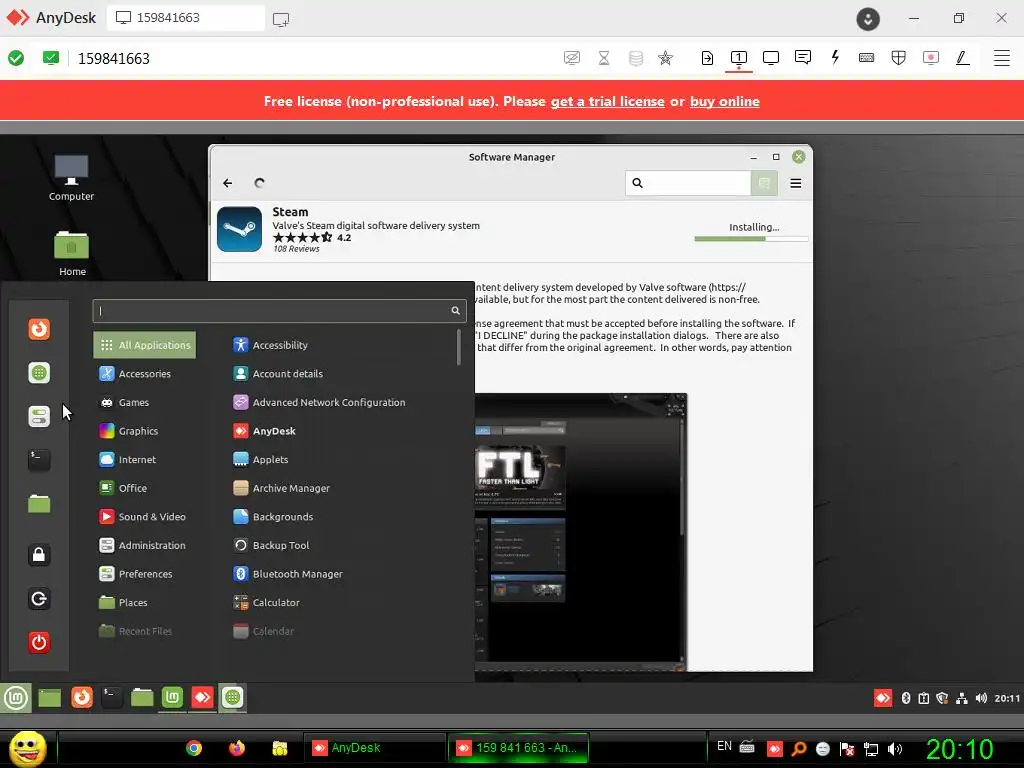Click the Steam installing progress bar
Screen dimensions: 1024x768
751,239
